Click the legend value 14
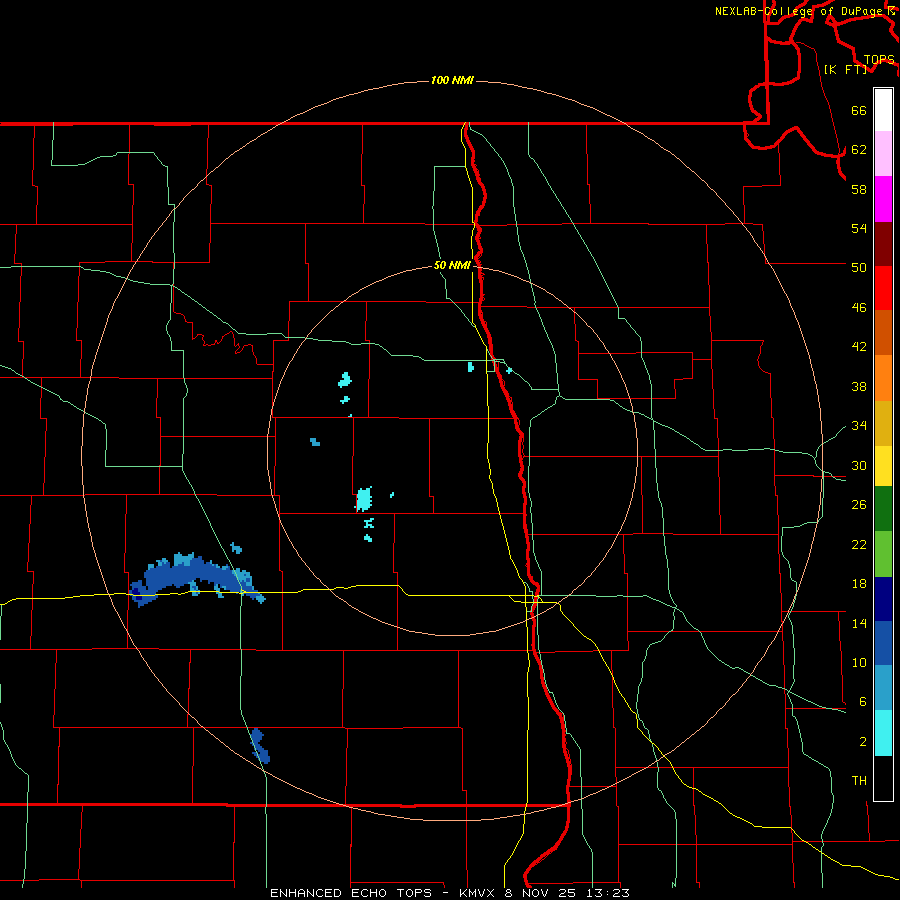Image resolution: width=900 pixels, height=900 pixels. tap(859, 623)
